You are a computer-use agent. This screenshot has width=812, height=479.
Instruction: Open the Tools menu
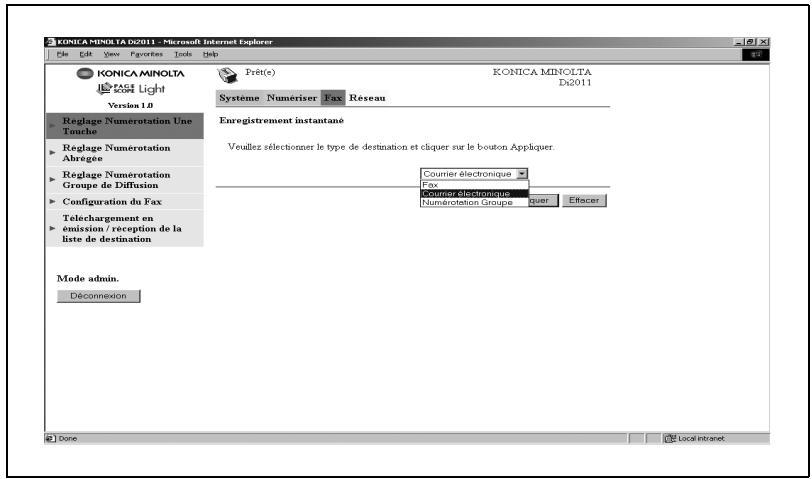pos(183,54)
